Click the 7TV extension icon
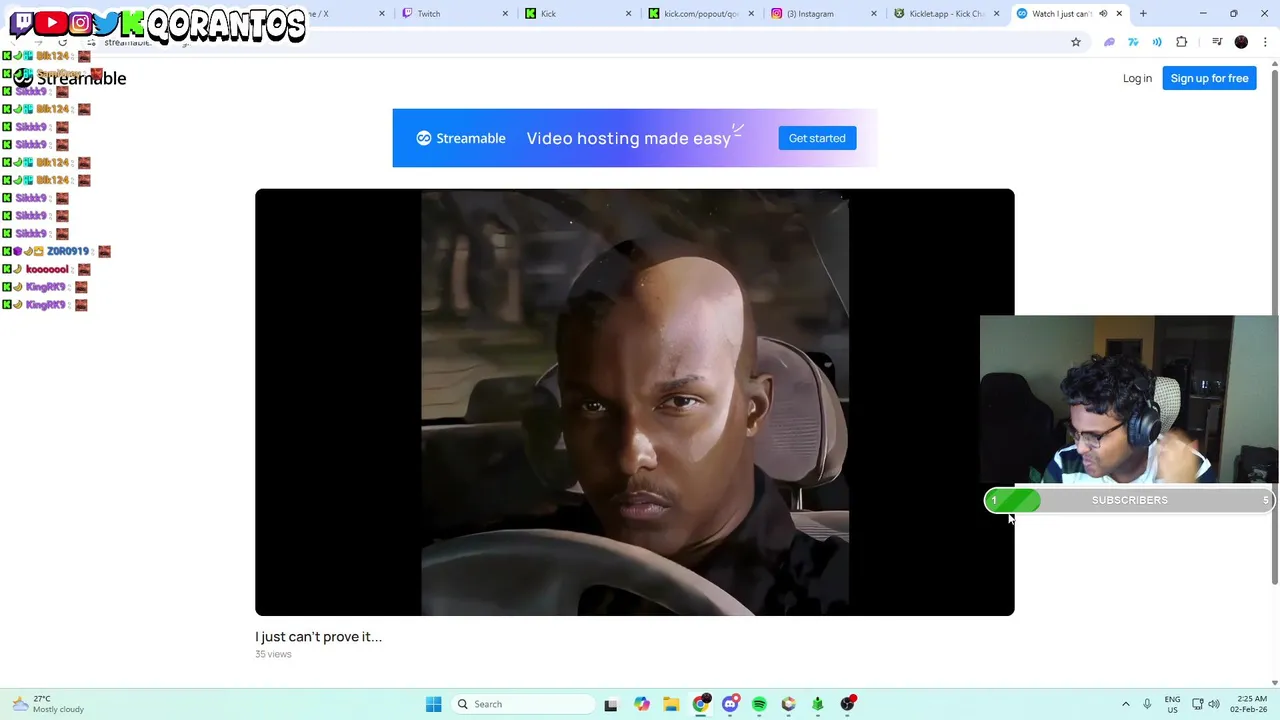Viewport: 1280px width, 720px height. pos(1133,42)
